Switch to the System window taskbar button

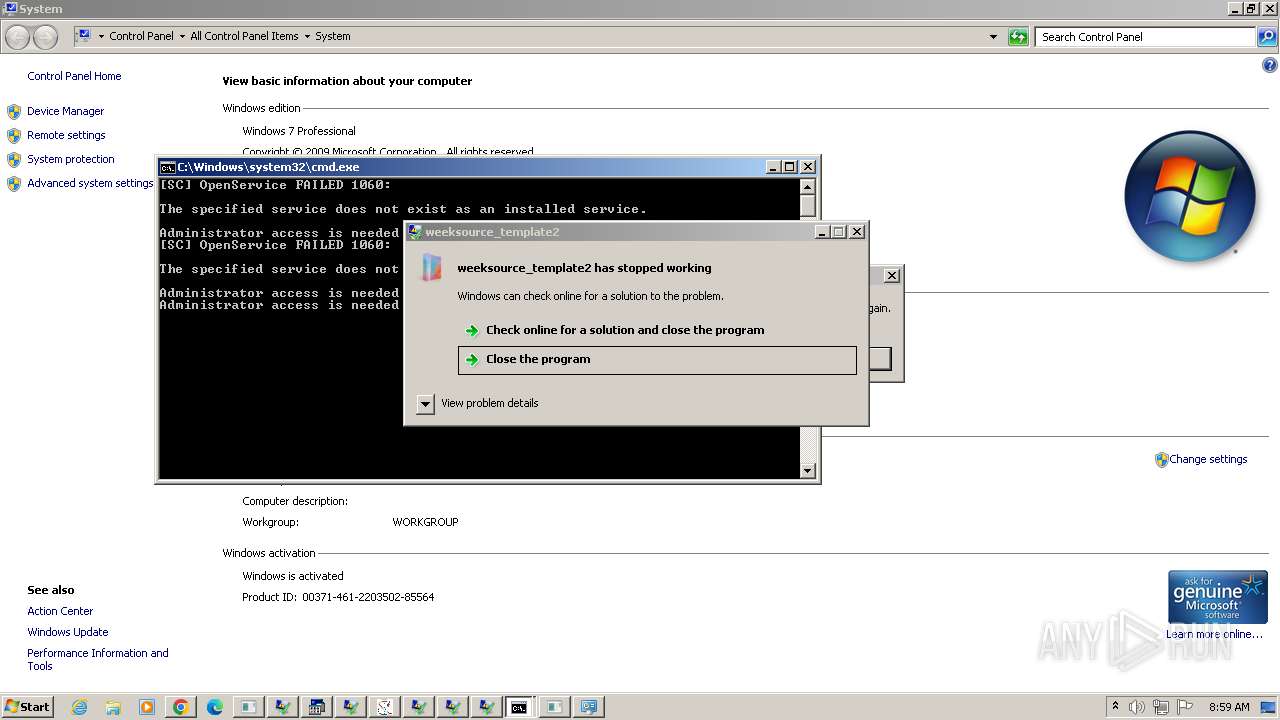coord(589,707)
